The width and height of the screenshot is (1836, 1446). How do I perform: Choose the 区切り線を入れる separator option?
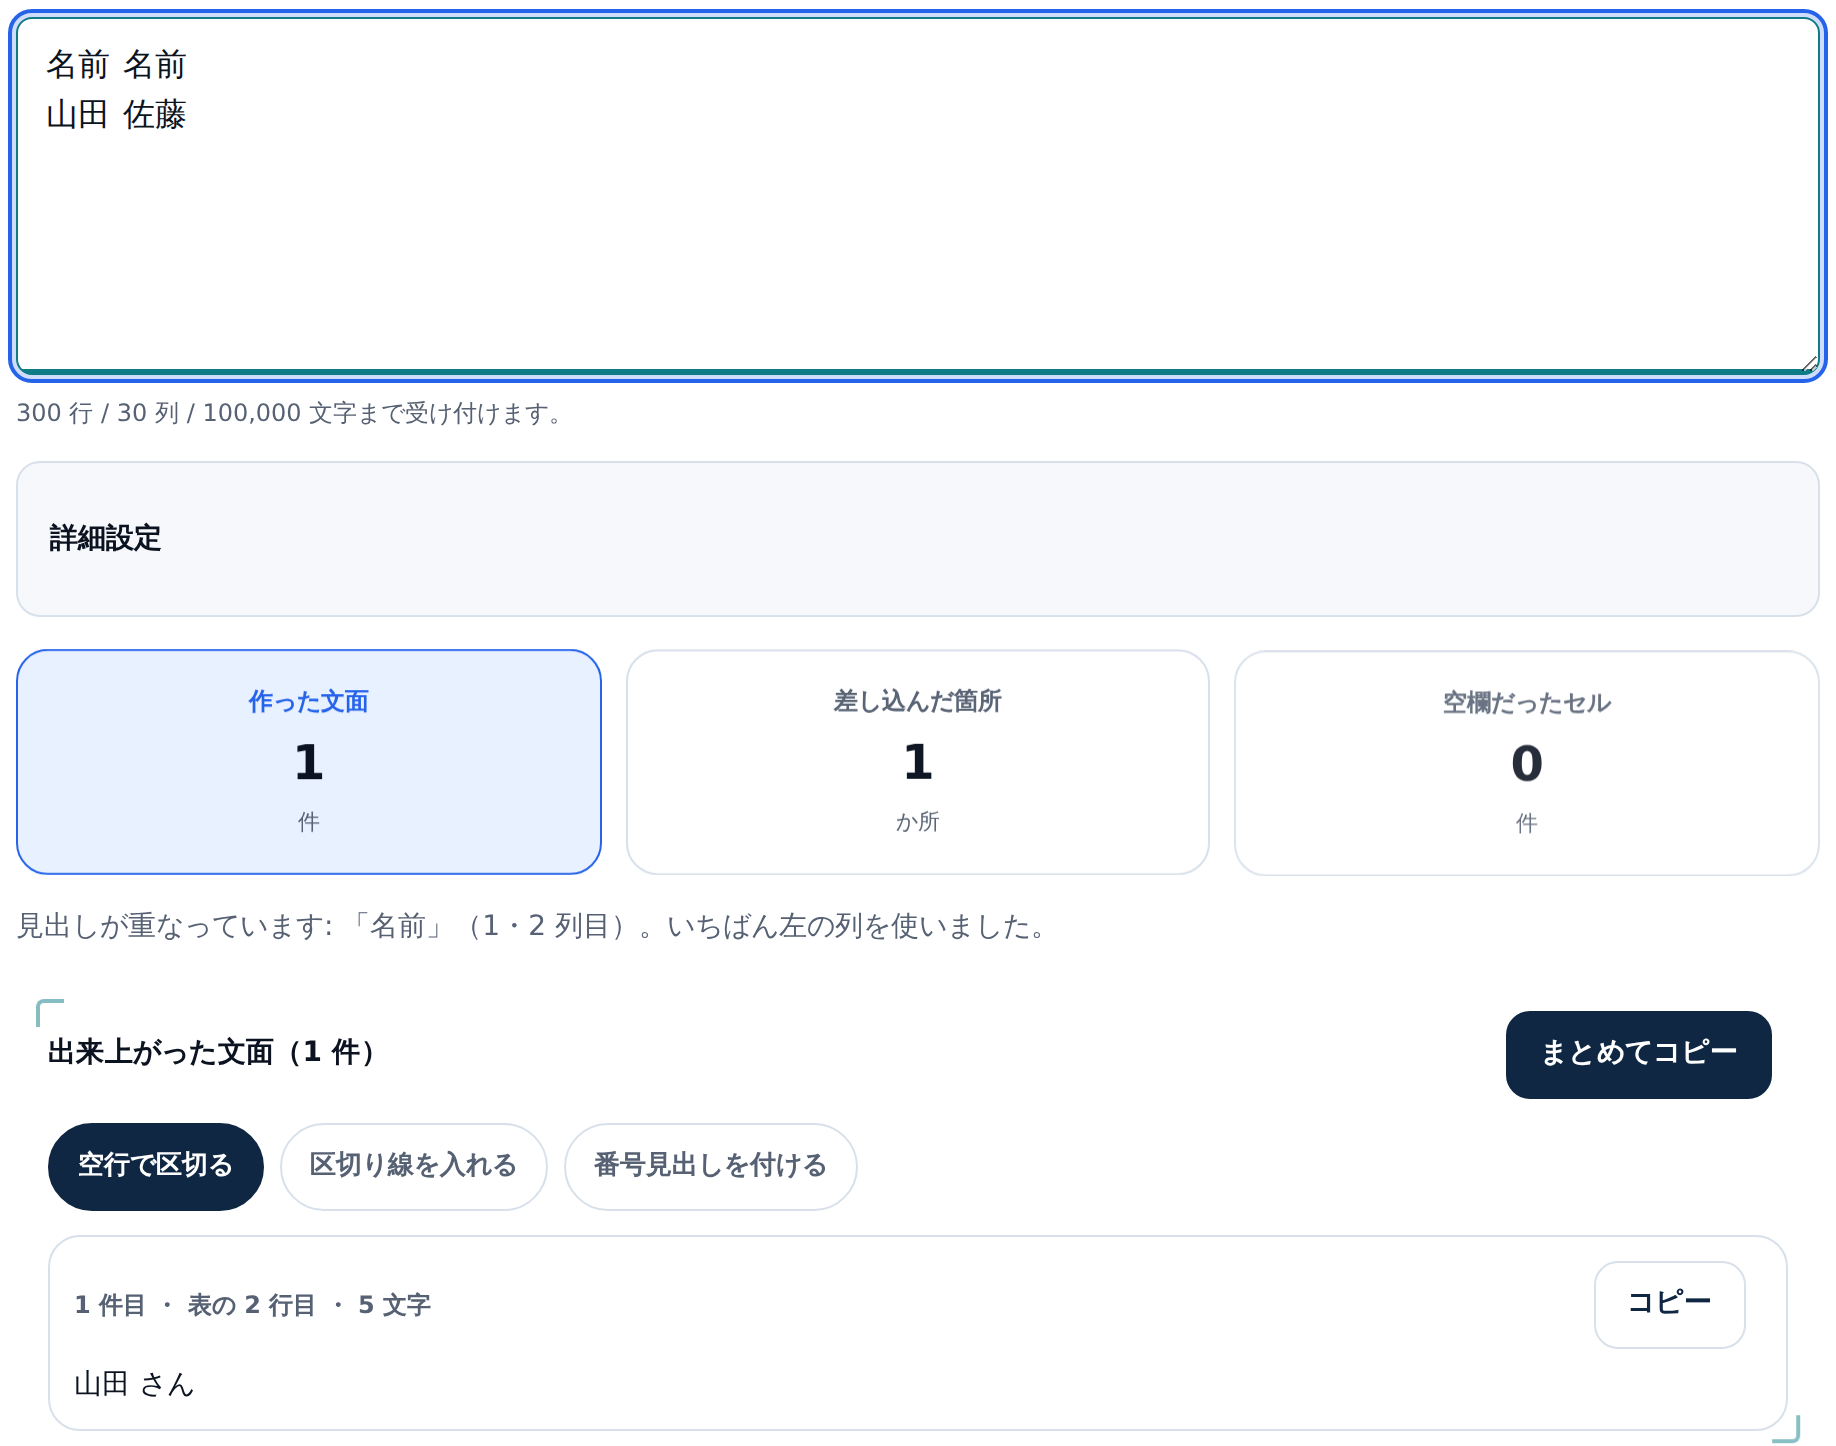click(413, 1166)
